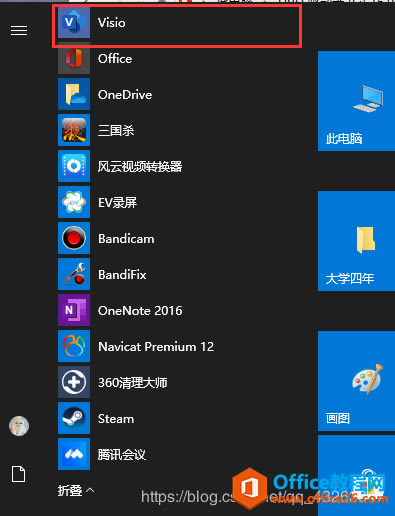Open 360清理大师 cleaner

tap(177, 382)
